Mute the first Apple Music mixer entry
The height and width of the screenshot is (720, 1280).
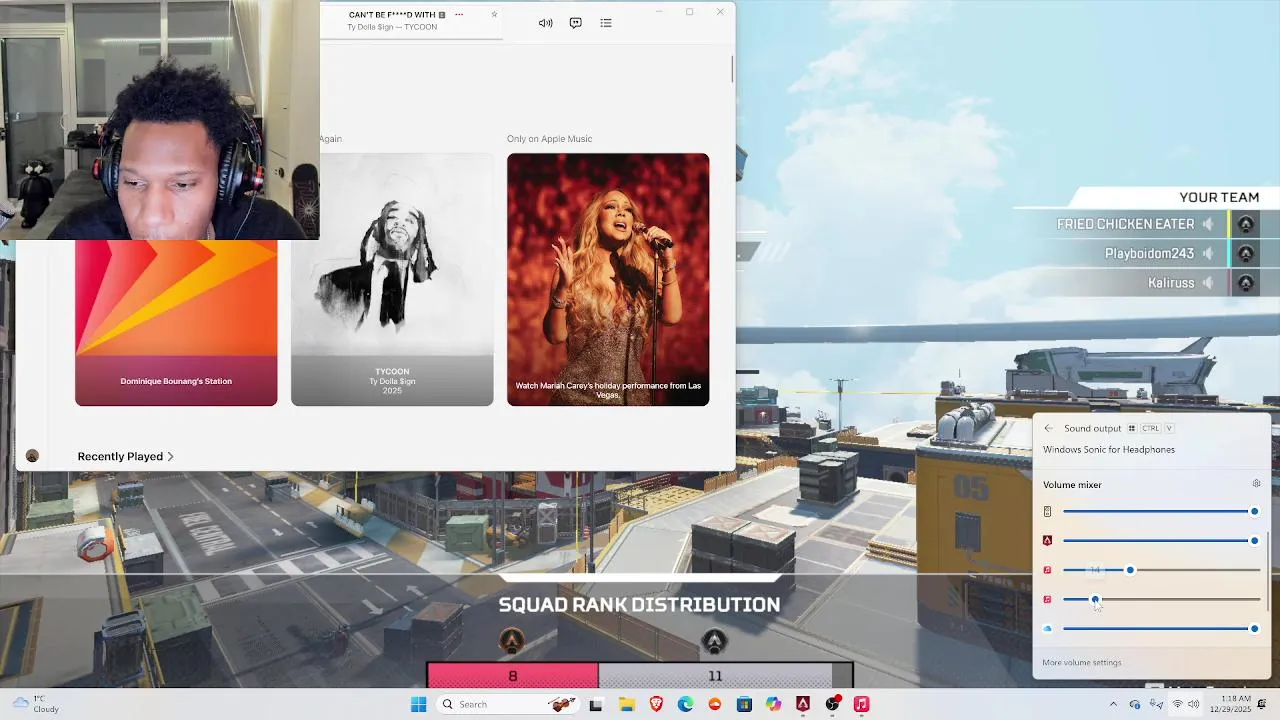pos(1047,570)
